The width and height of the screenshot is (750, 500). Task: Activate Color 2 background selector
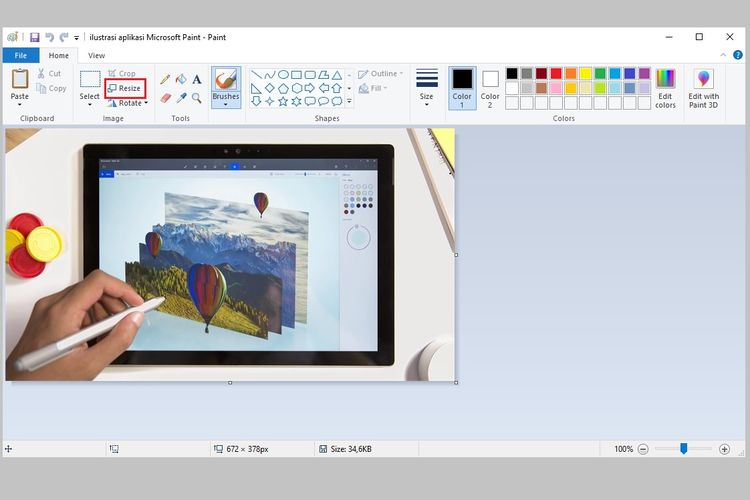coord(490,89)
